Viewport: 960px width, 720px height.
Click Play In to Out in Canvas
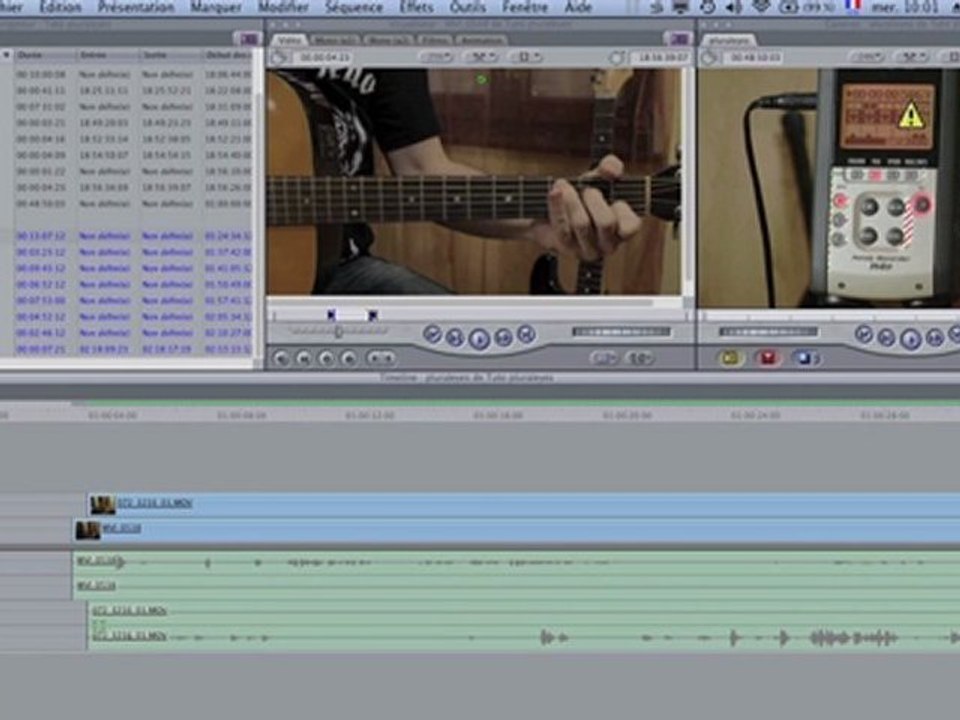tap(886, 338)
